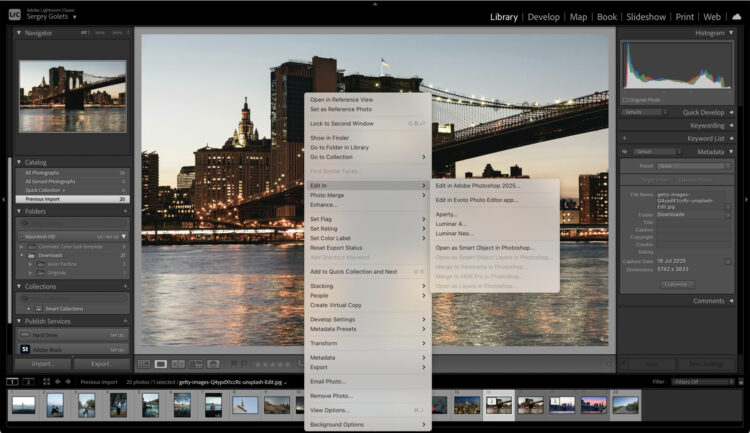Select the Loupe view icon
The width and height of the screenshot is (750, 433).
161,364
